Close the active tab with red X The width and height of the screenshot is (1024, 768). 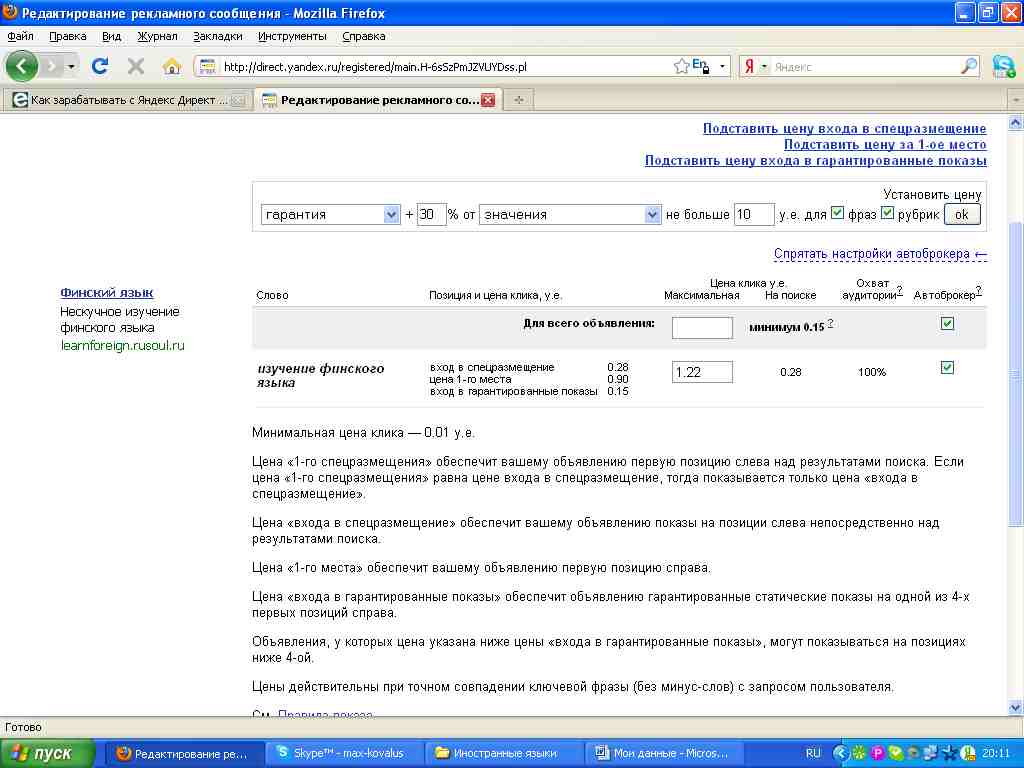click(x=488, y=100)
